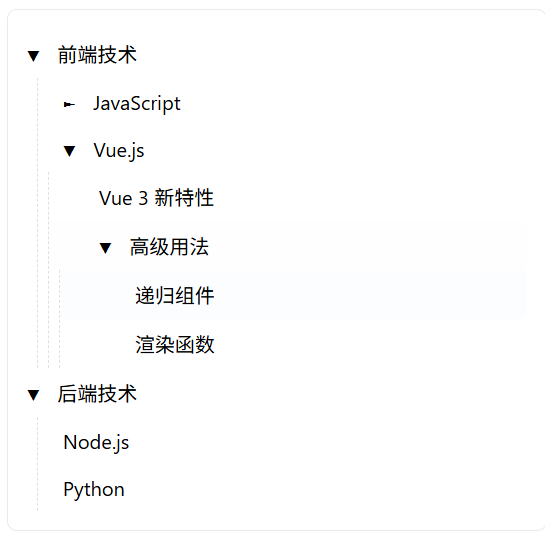
Task: Collapse the Vue.js node arrow
Action: (69, 151)
